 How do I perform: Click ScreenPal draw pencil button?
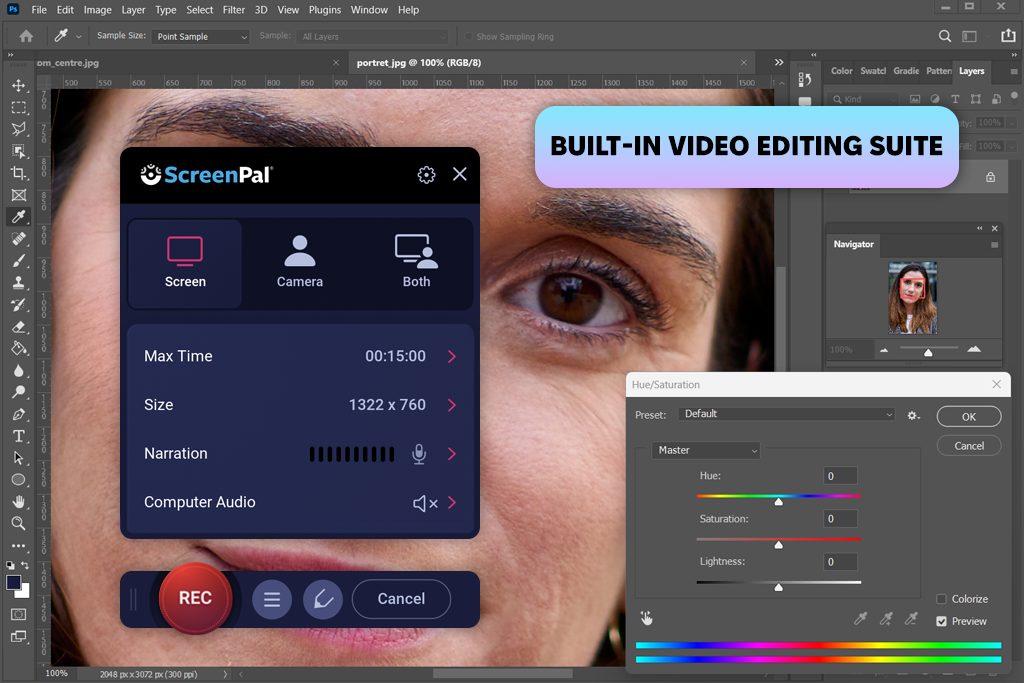tap(323, 599)
